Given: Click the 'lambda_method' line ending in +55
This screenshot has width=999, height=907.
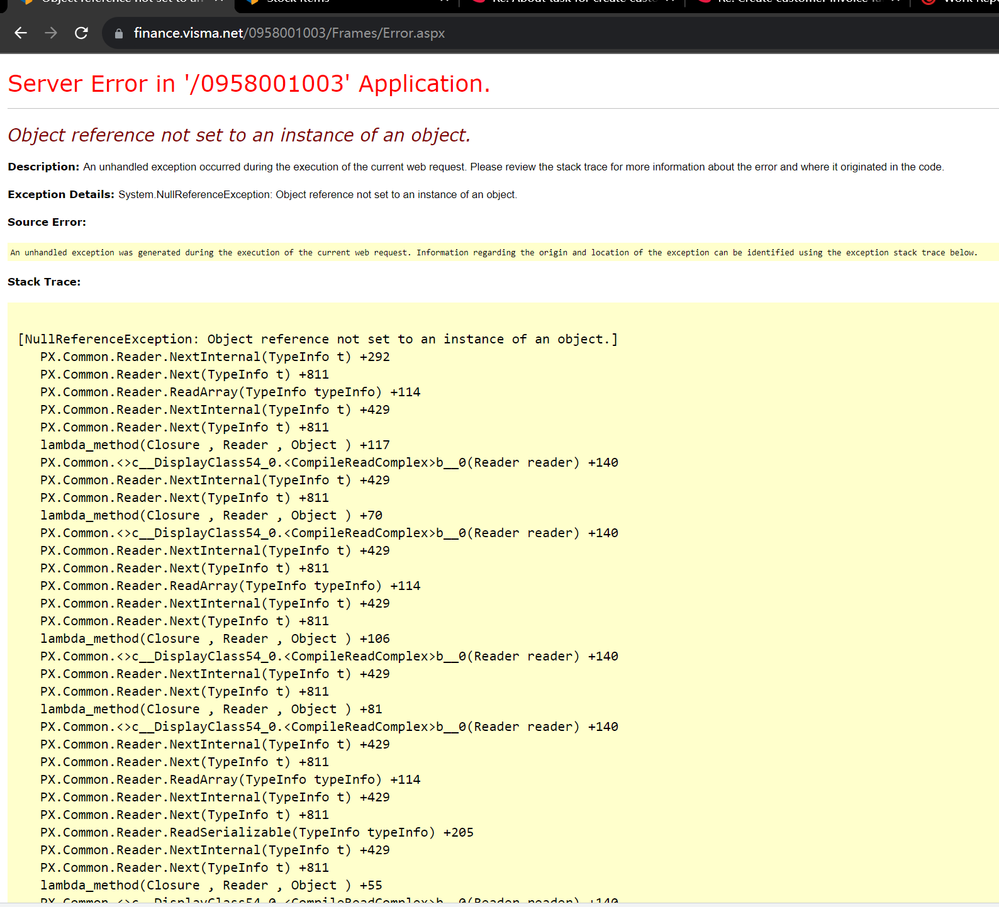Looking at the screenshot, I should (211, 885).
